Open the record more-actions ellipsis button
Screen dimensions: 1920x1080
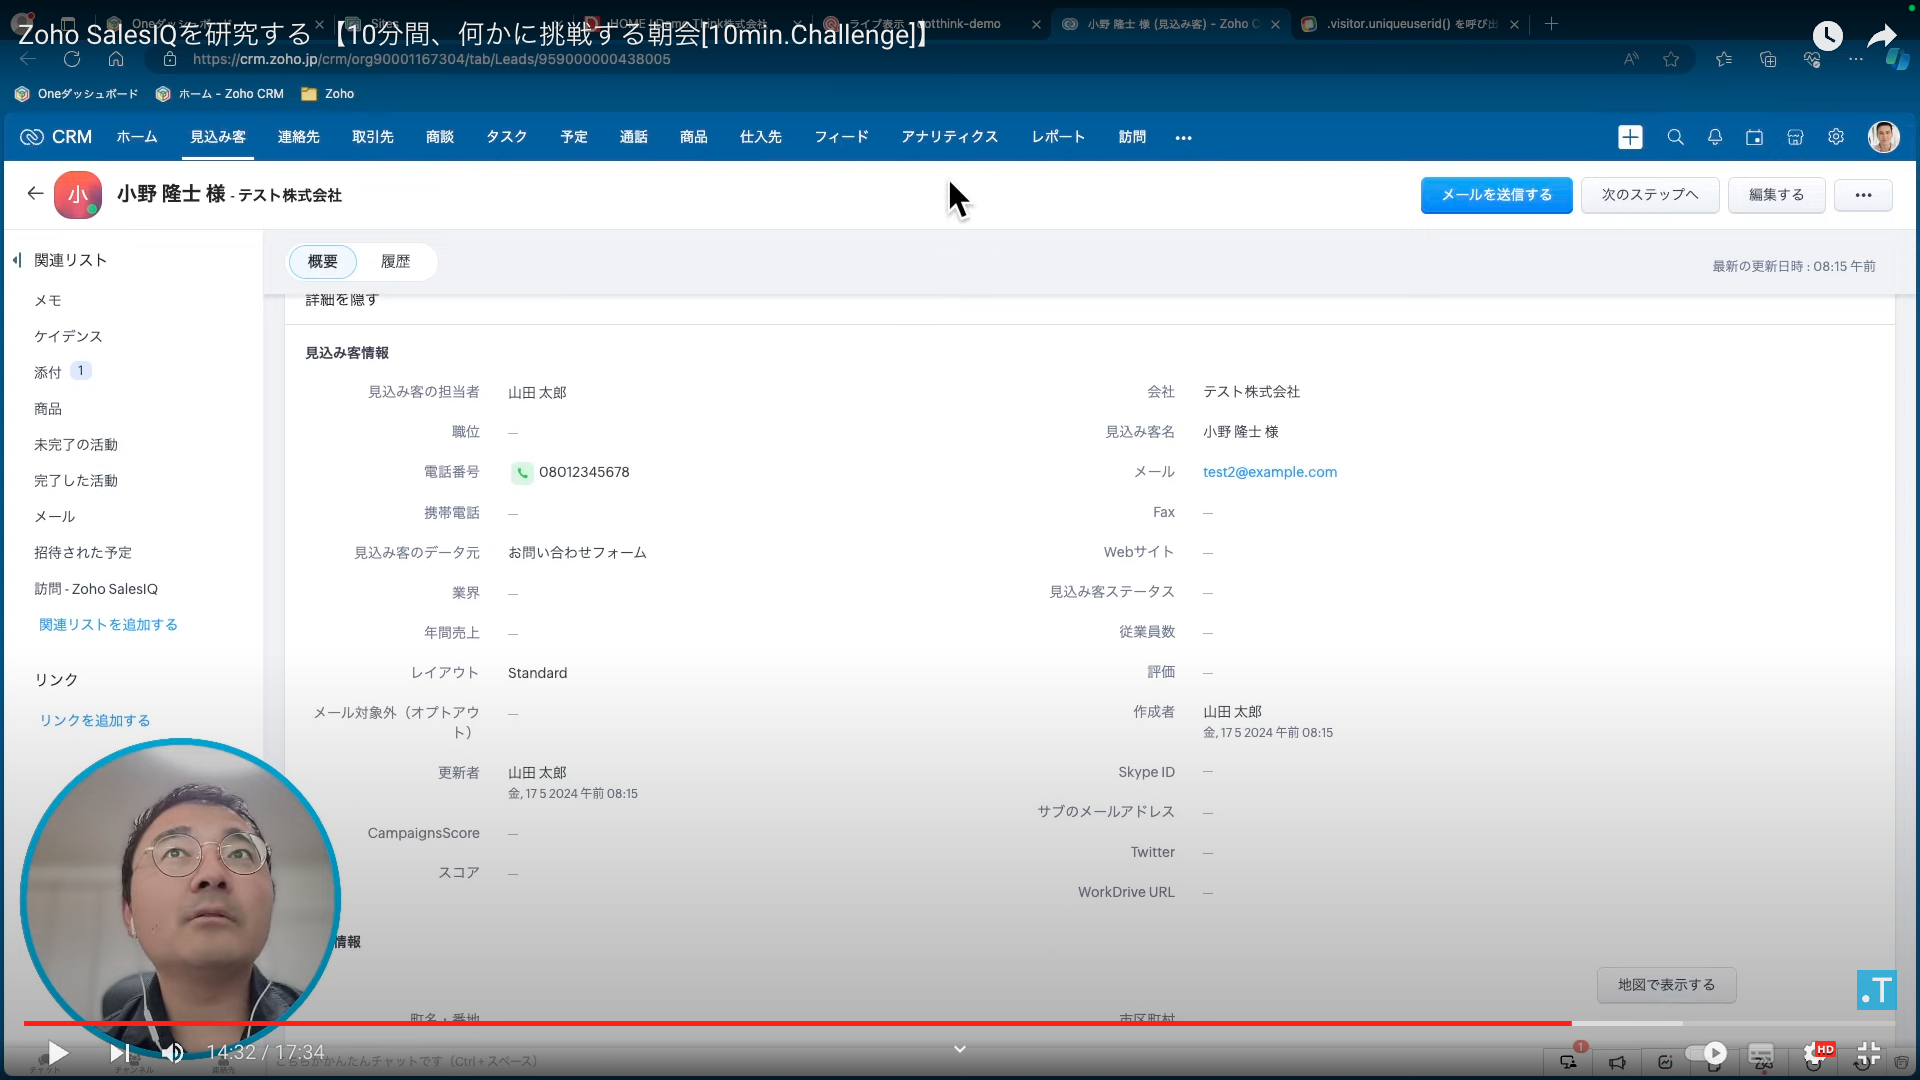click(1863, 195)
